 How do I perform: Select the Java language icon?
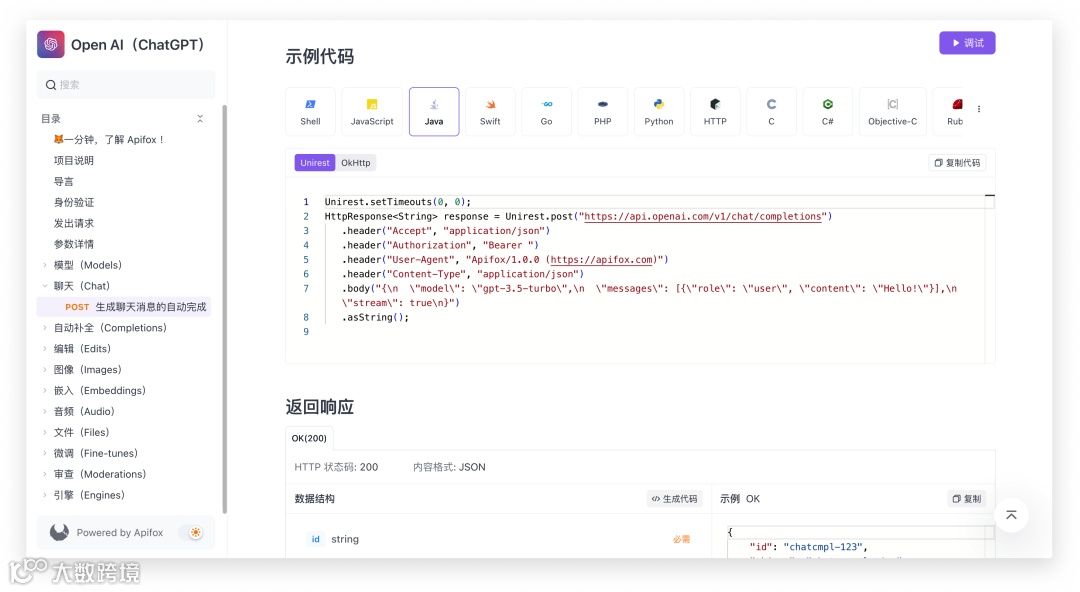tap(434, 104)
